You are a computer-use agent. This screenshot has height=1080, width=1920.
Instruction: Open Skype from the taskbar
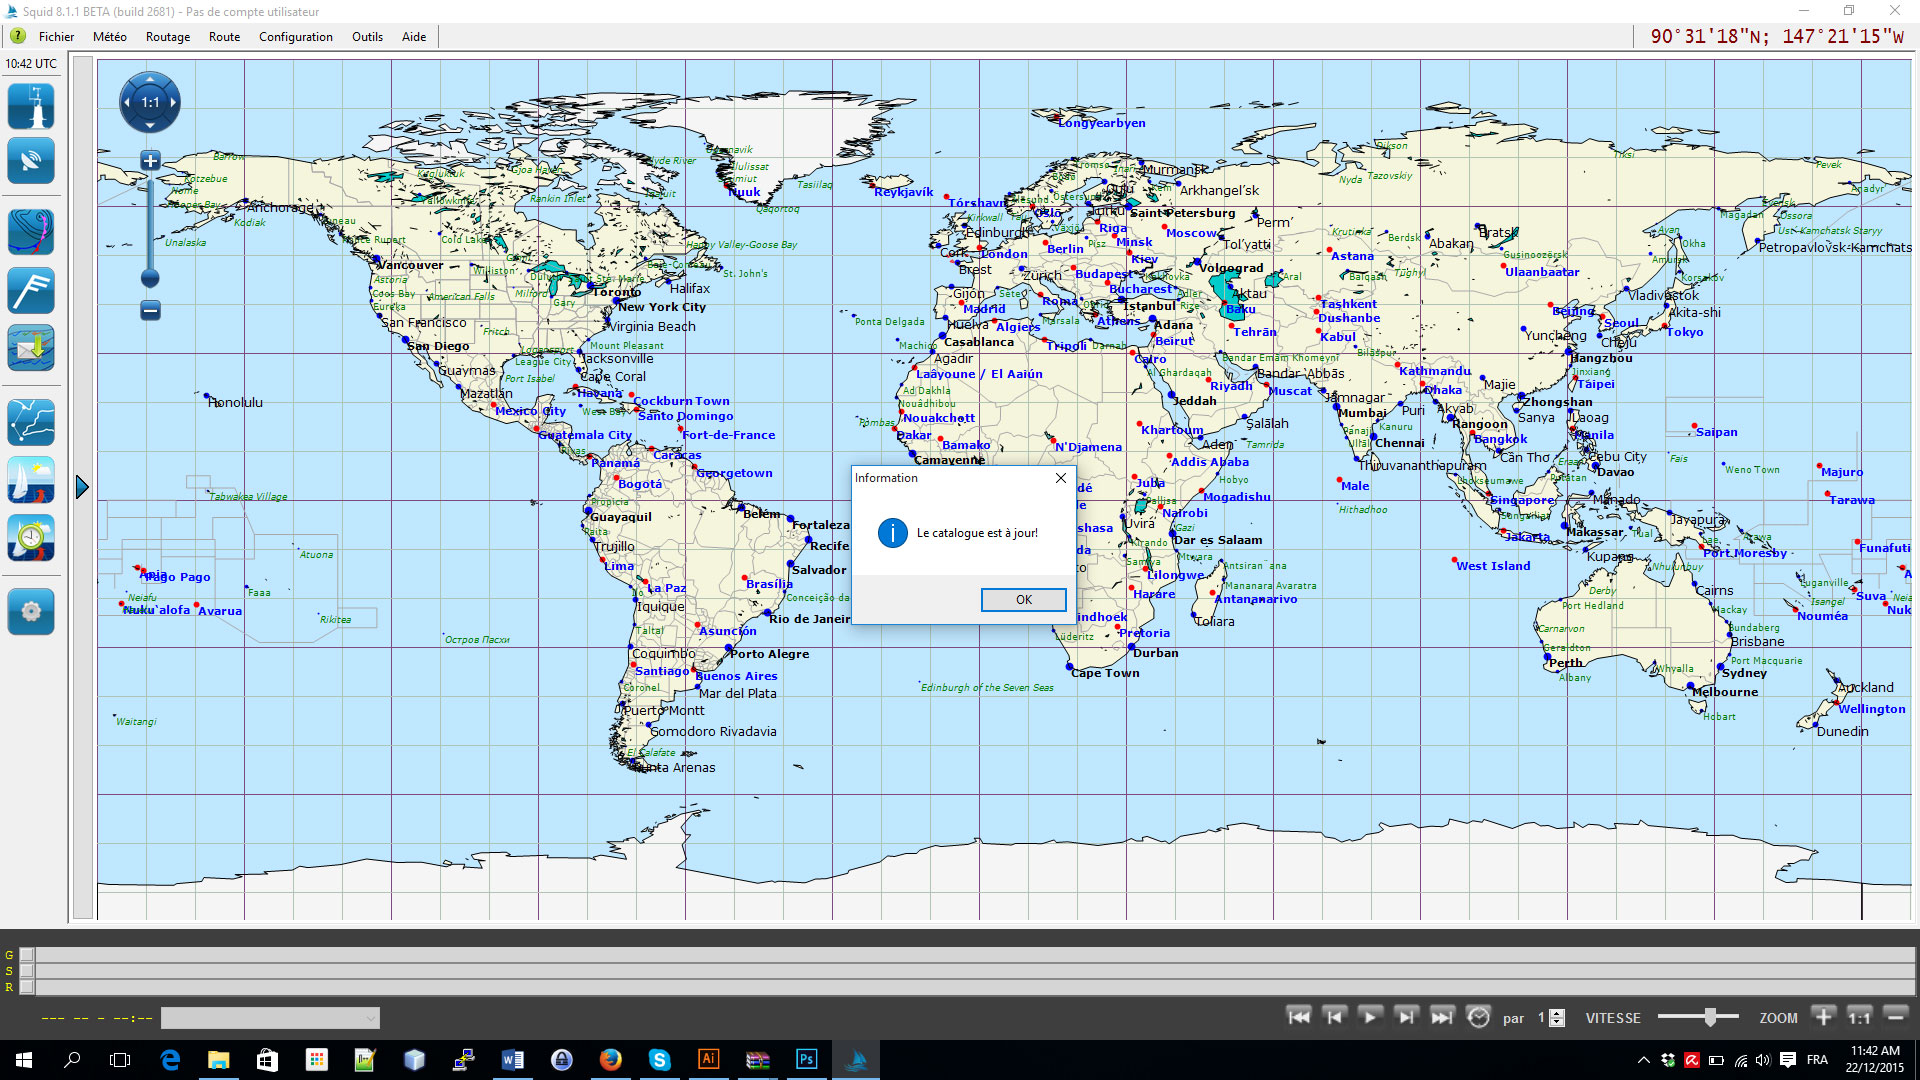coord(660,1060)
